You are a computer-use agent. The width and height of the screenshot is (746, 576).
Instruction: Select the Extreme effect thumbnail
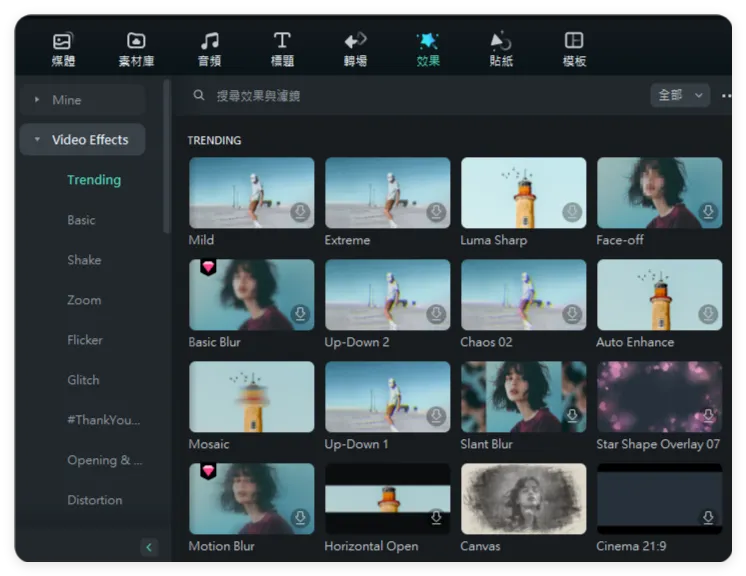pos(388,193)
